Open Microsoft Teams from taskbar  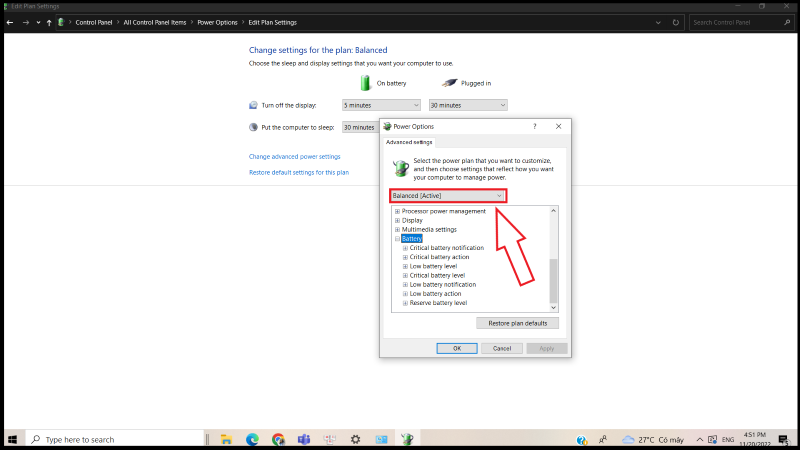pyautogui.click(x=304, y=439)
